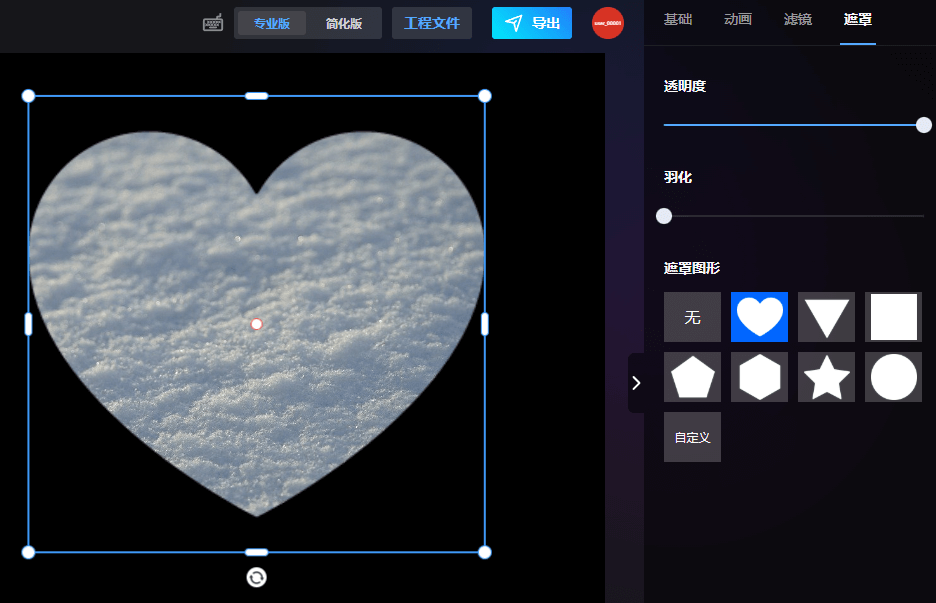Open the 滤镜 tab

coord(798,20)
